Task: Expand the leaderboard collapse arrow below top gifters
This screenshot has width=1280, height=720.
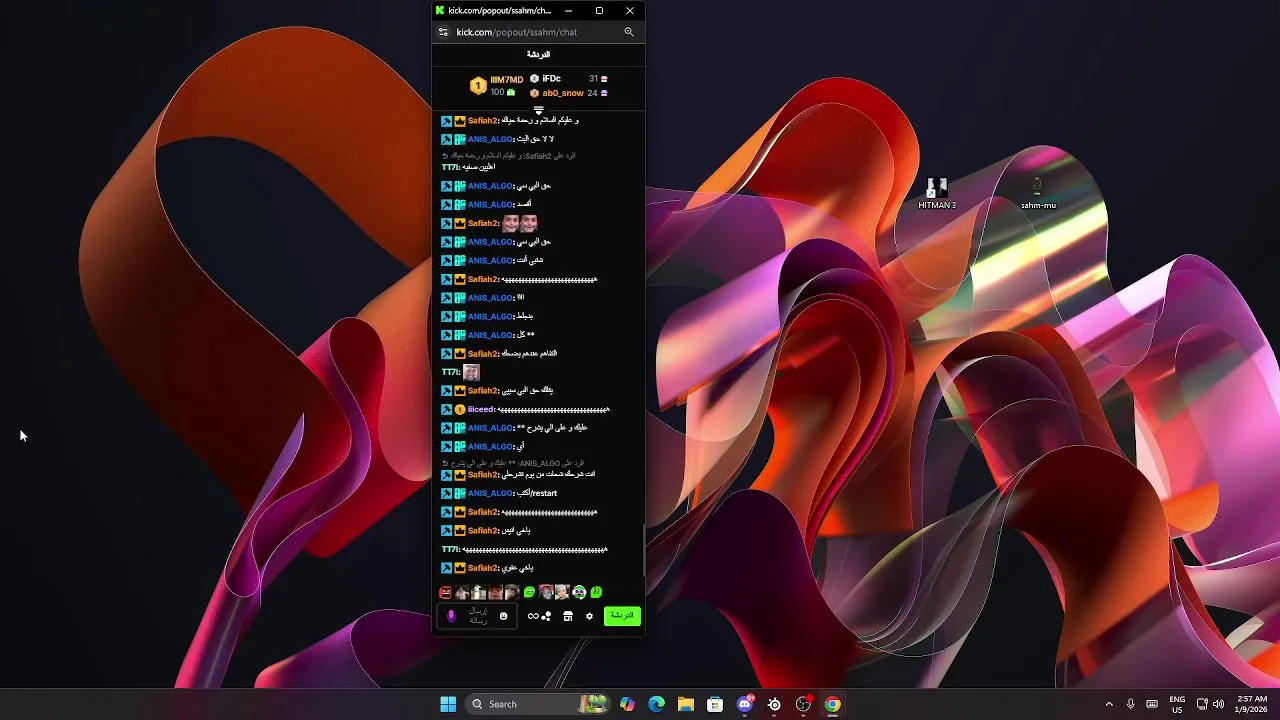Action: click(539, 111)
